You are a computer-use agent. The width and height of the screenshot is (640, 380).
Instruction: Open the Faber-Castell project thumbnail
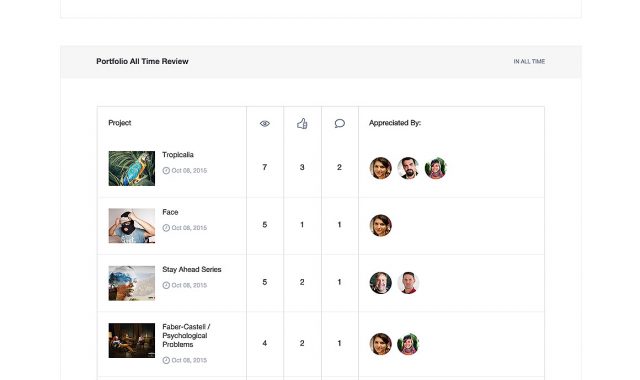(132, 340)
